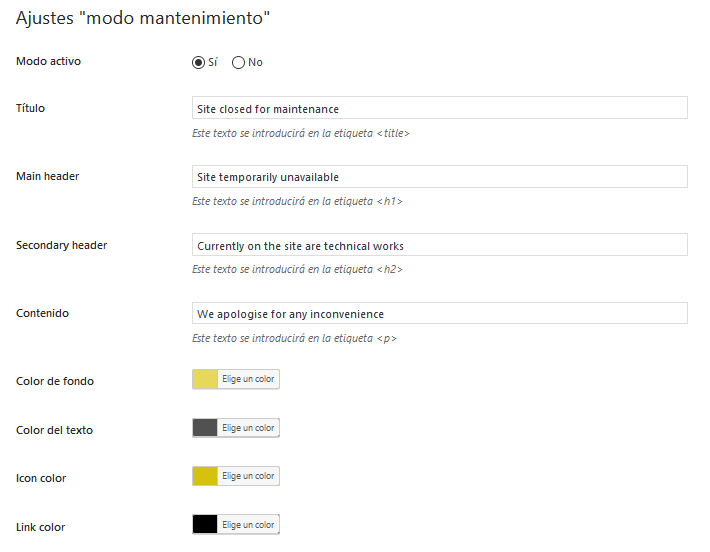Select the "Sí" radio button
The image size is (710, 552).
(x=198, y=63)
